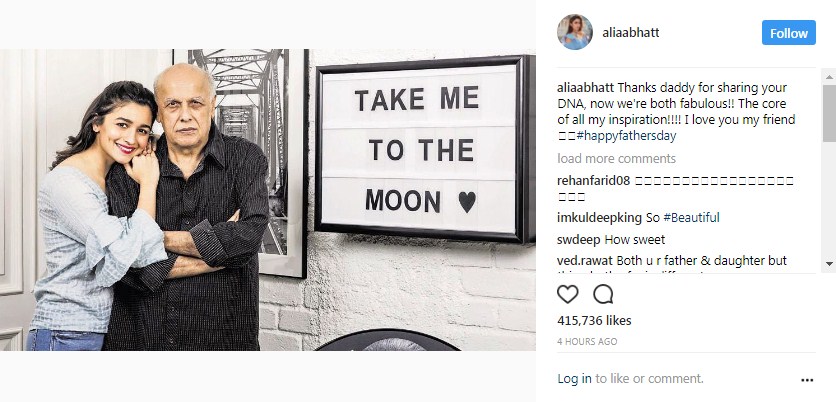Click the comments scrollbar down arrow
The image size is (836, 402).
coord(829,262)
